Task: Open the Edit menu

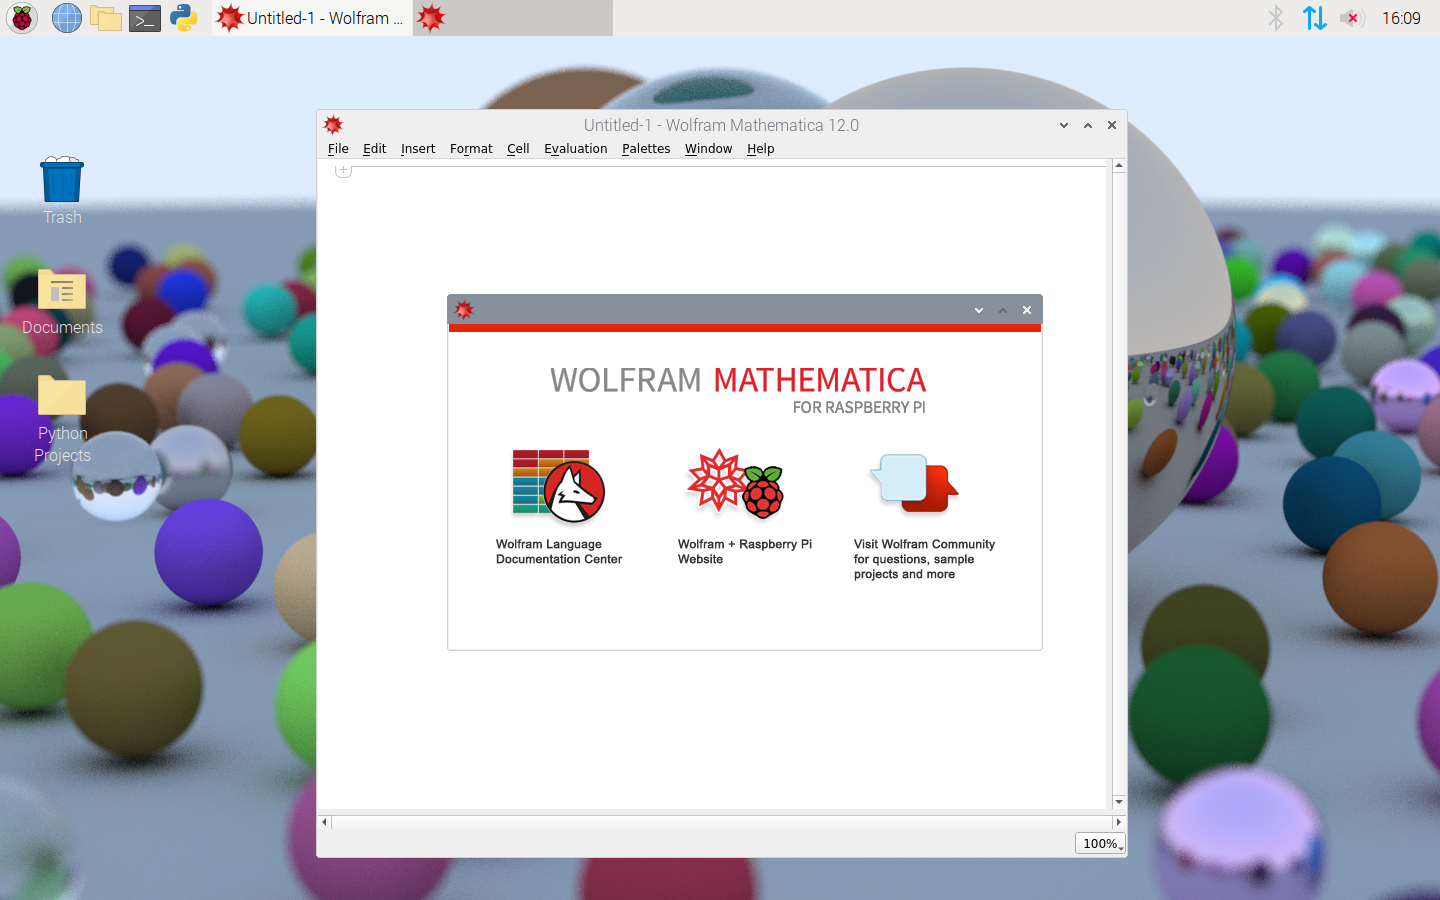Action: pos(374,149)
